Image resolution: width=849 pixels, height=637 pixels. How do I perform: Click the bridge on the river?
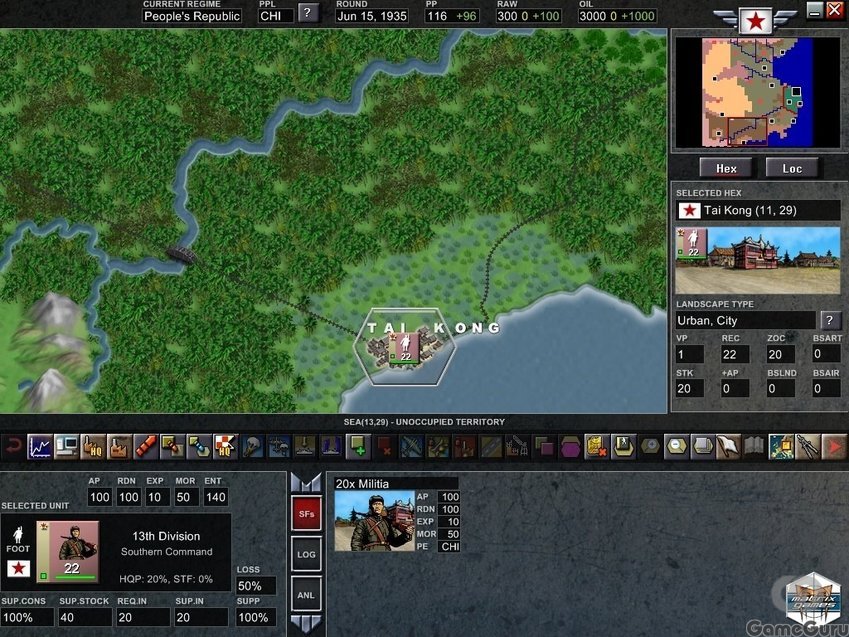point(181,254)
